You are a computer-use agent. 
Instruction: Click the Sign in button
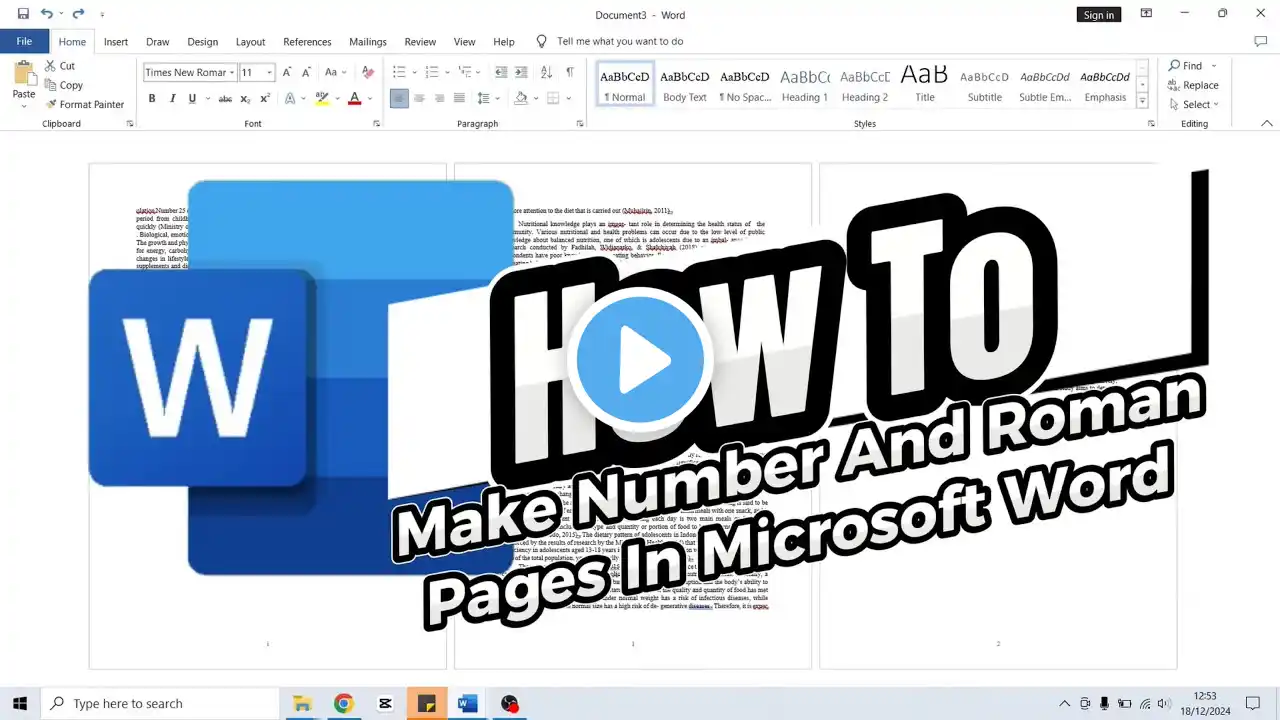coord(1098,14)
